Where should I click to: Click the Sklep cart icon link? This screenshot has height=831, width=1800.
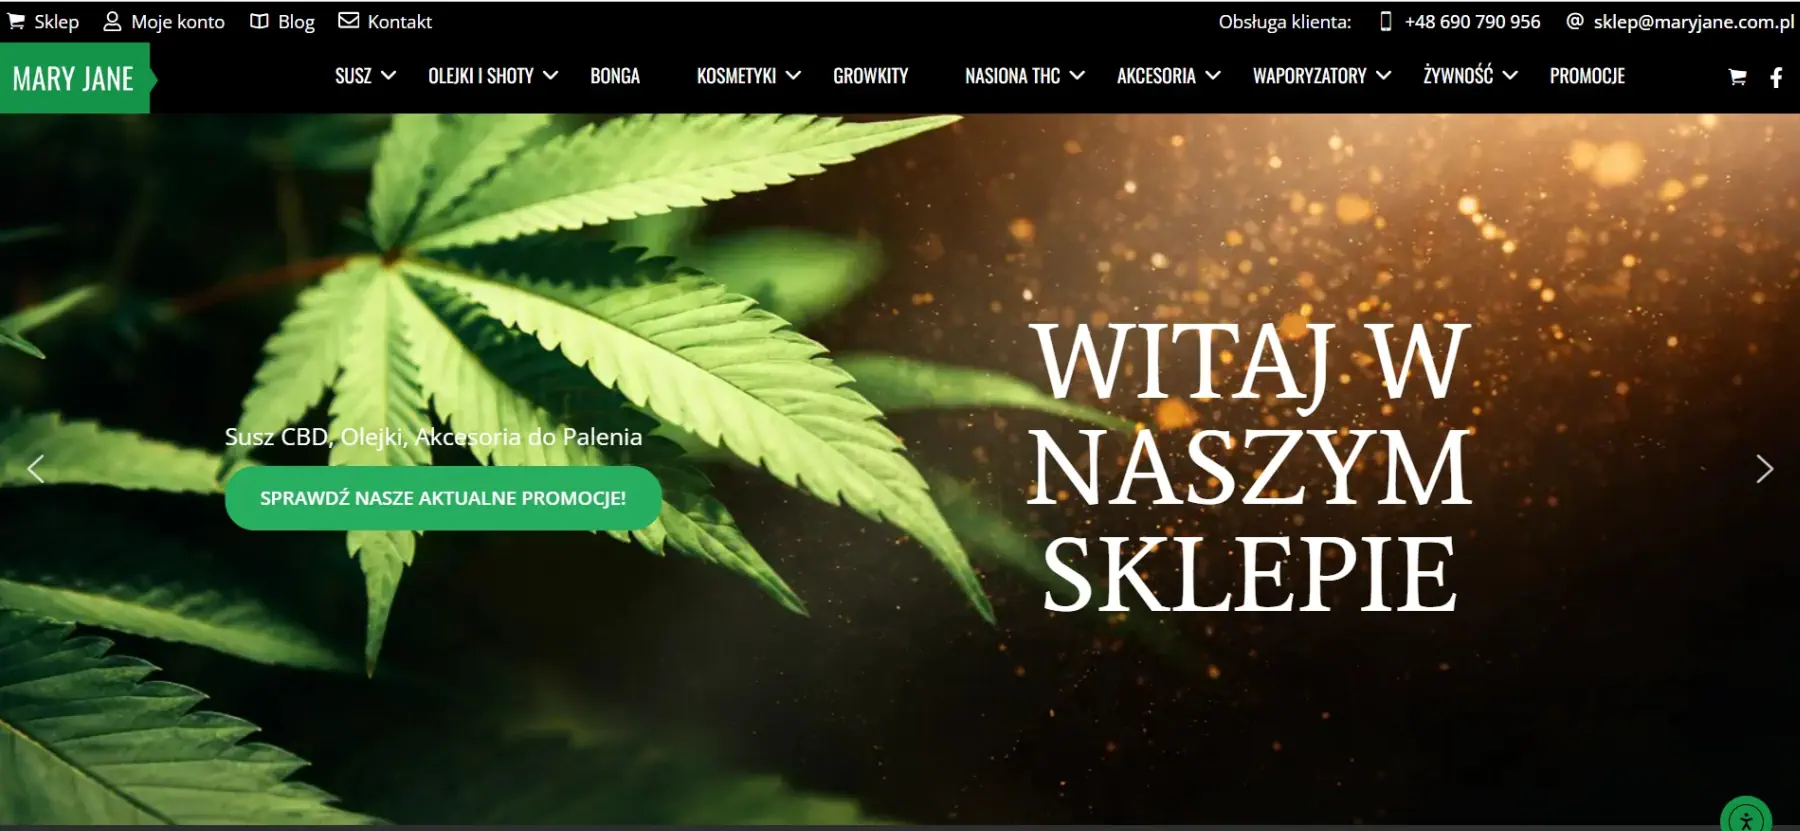(44, 21)
